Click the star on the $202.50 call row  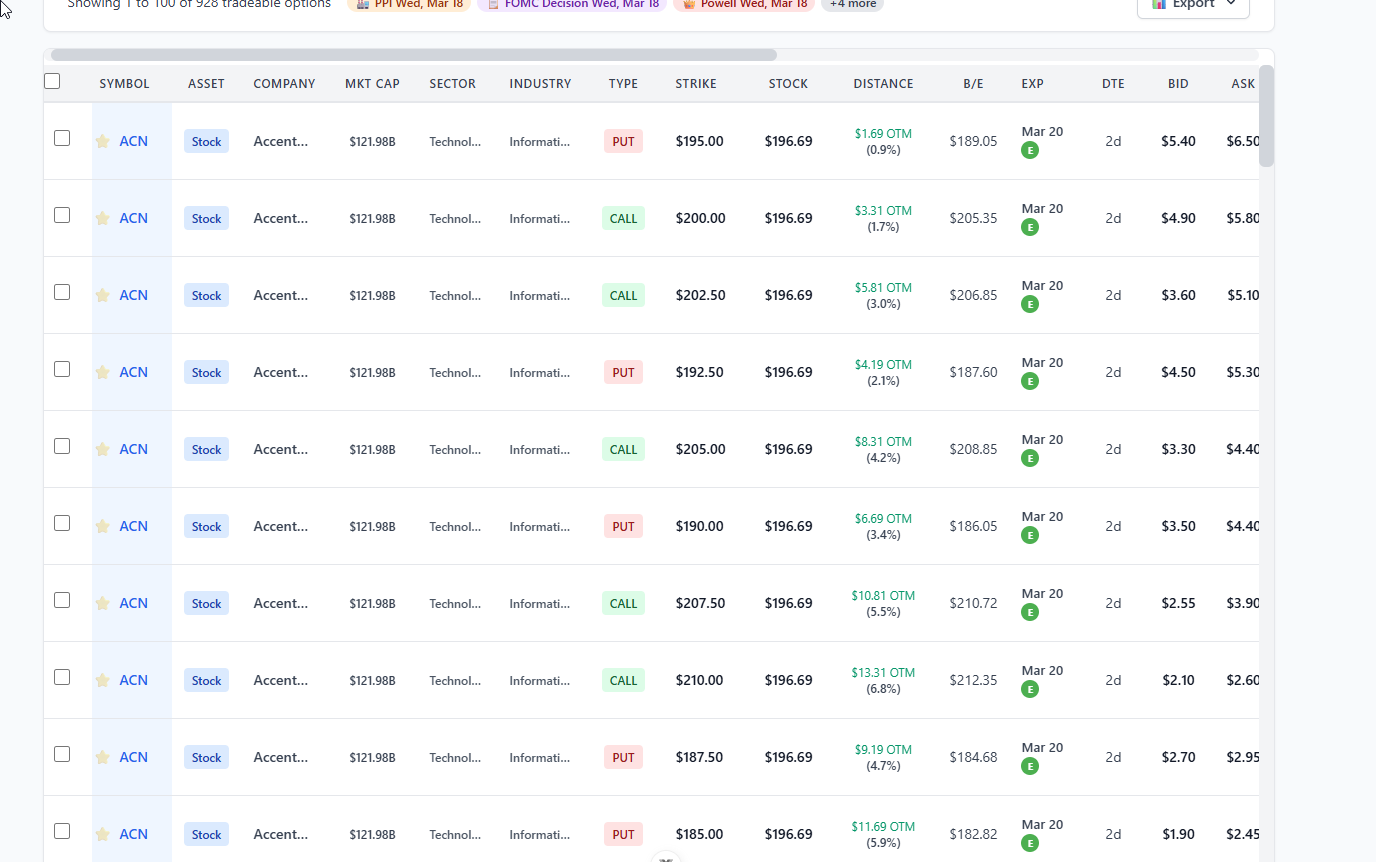click(102, 296)
